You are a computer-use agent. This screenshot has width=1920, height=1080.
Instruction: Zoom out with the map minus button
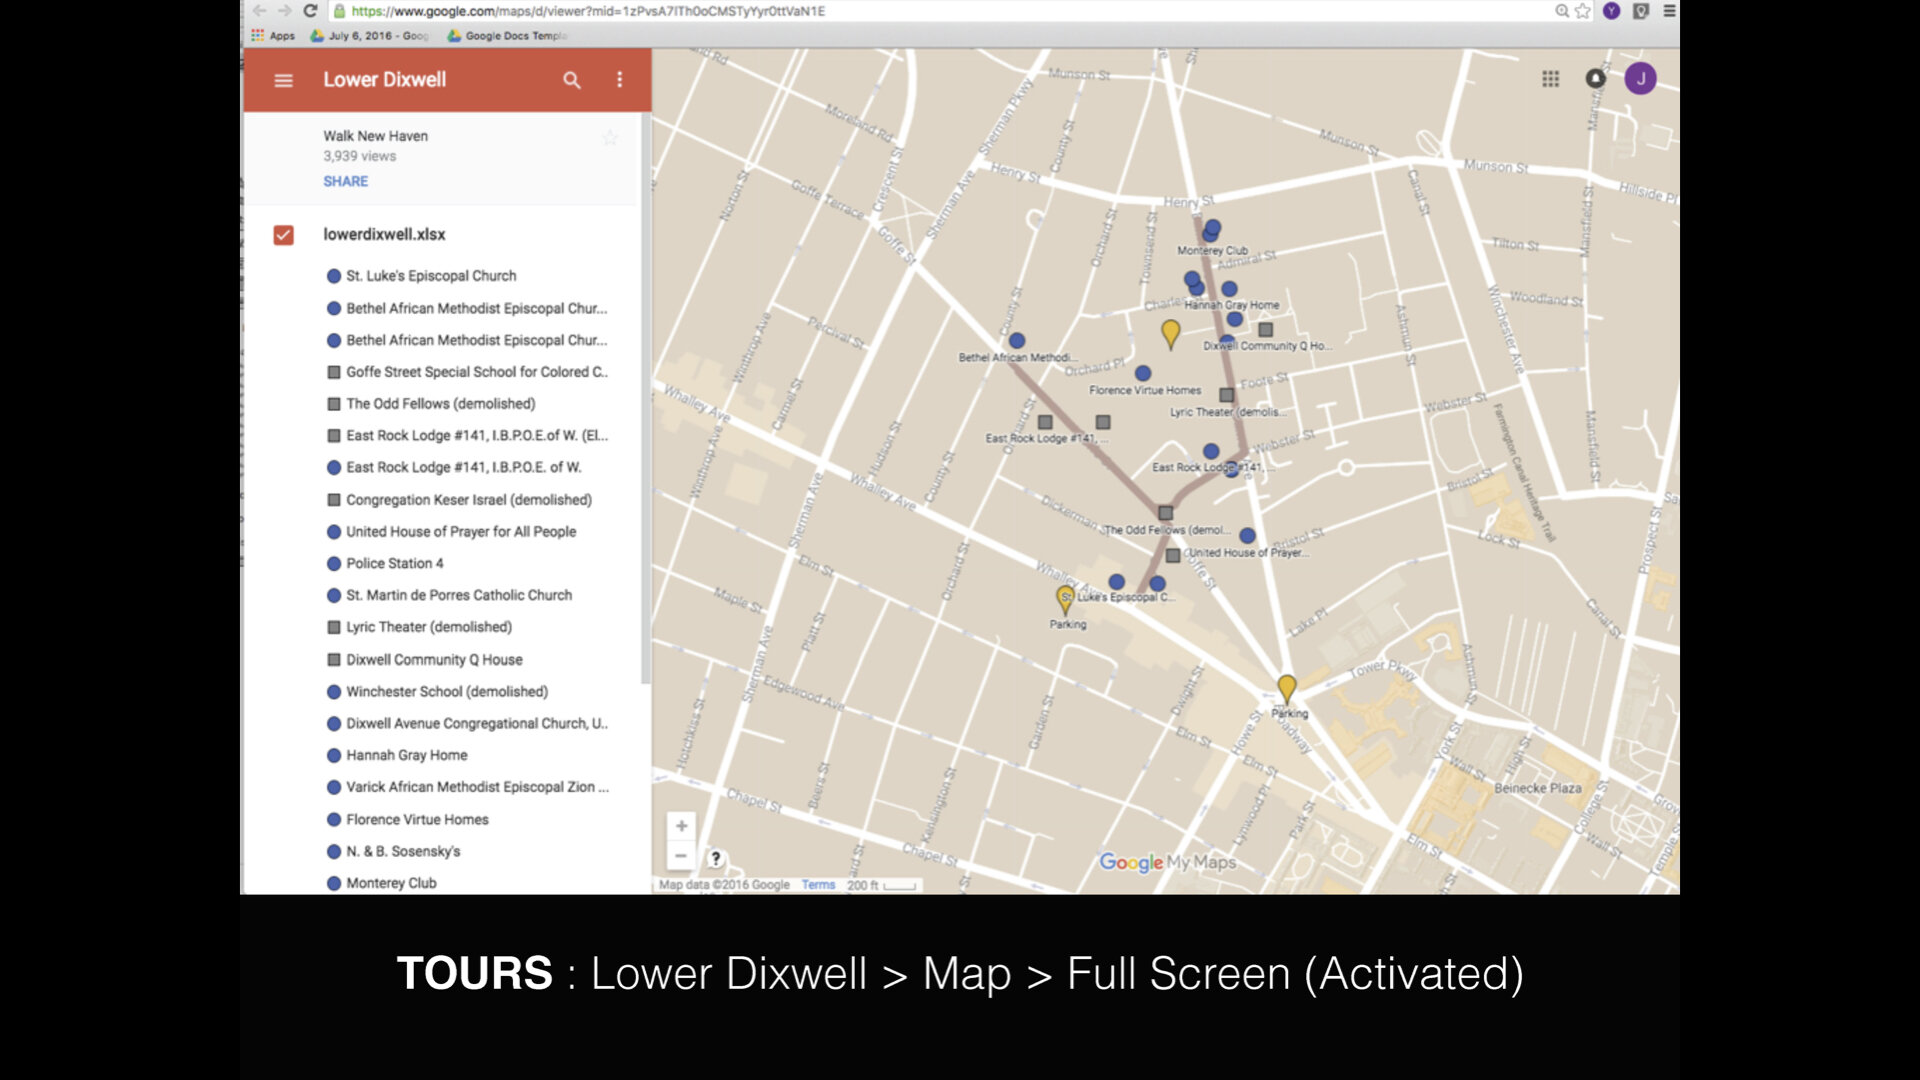click(681, 856)
